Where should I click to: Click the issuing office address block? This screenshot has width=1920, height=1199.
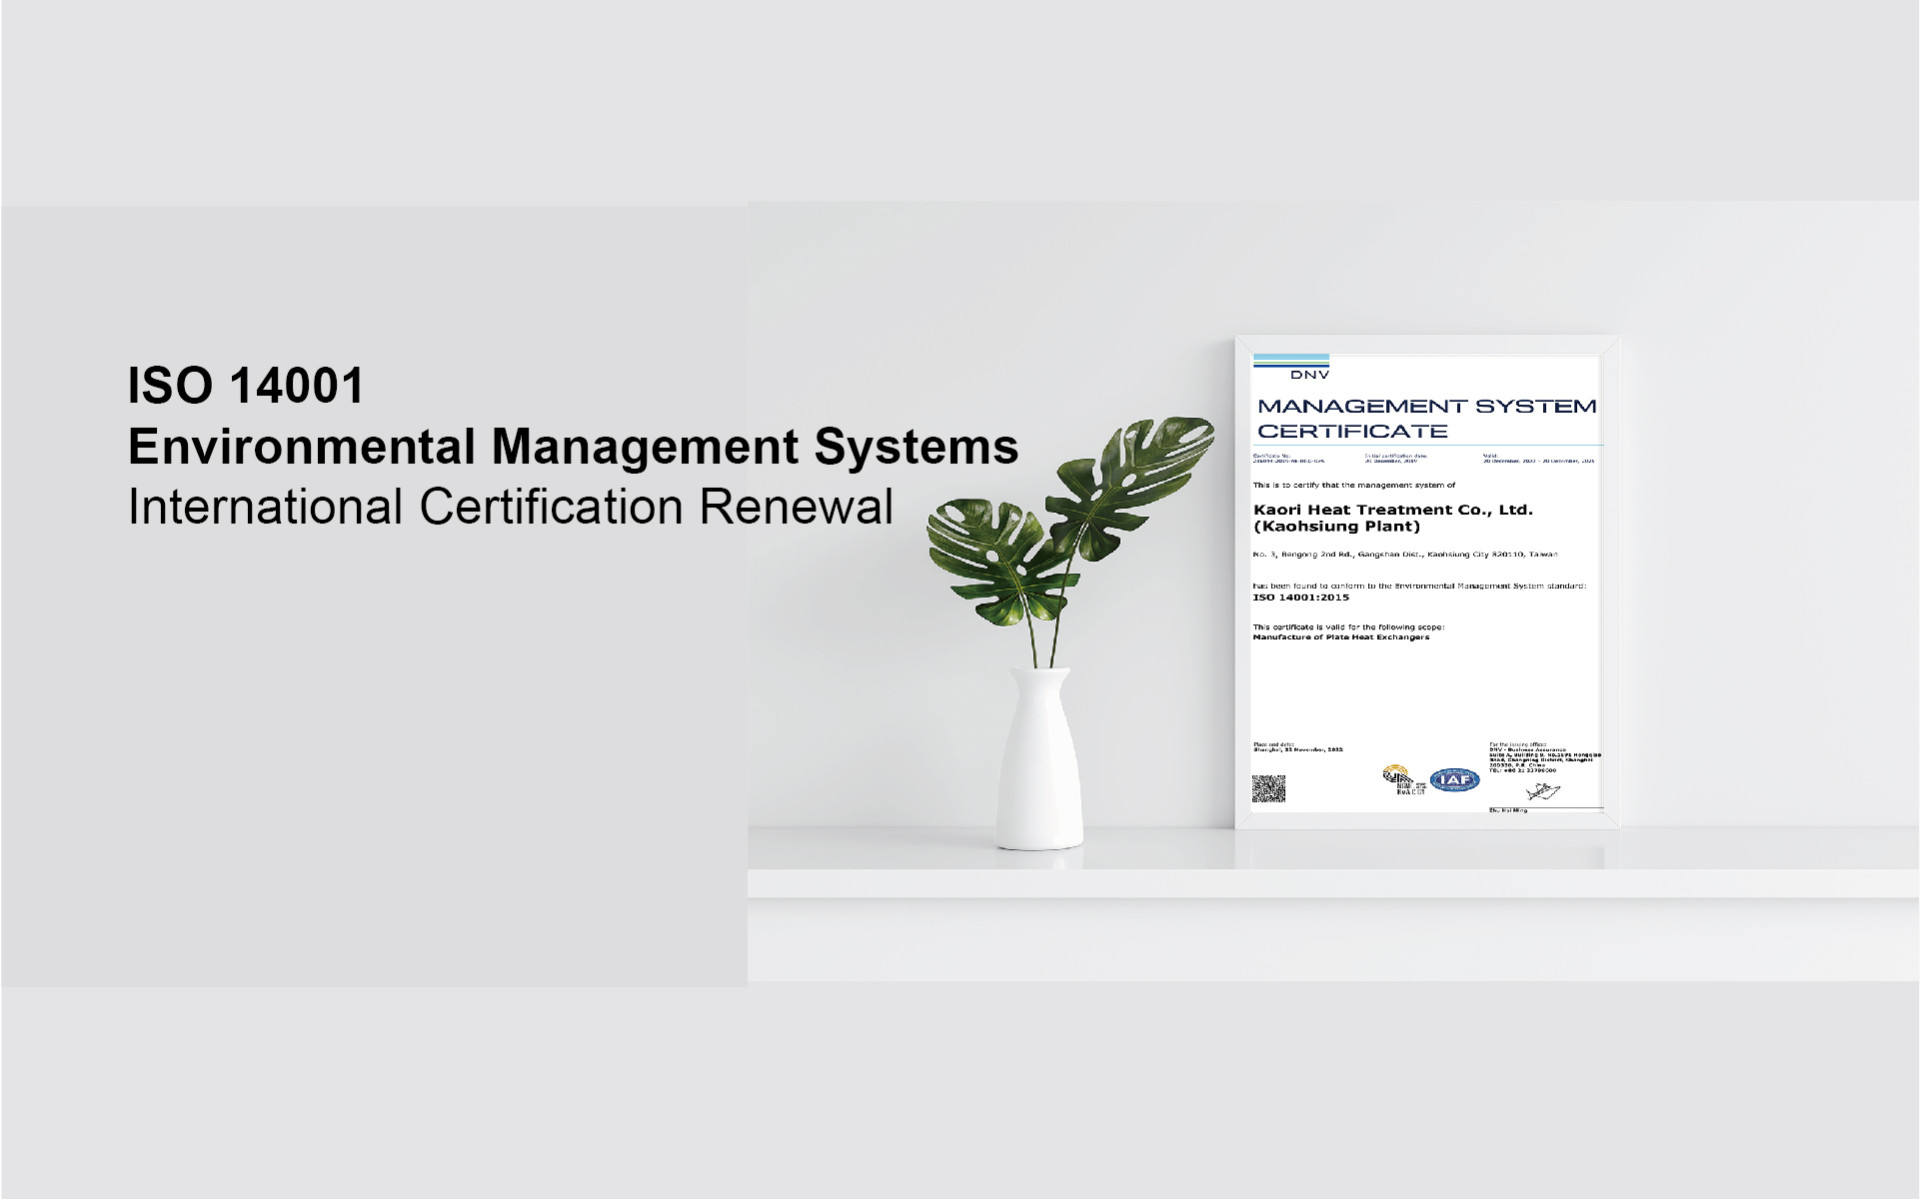point(1545,757)
